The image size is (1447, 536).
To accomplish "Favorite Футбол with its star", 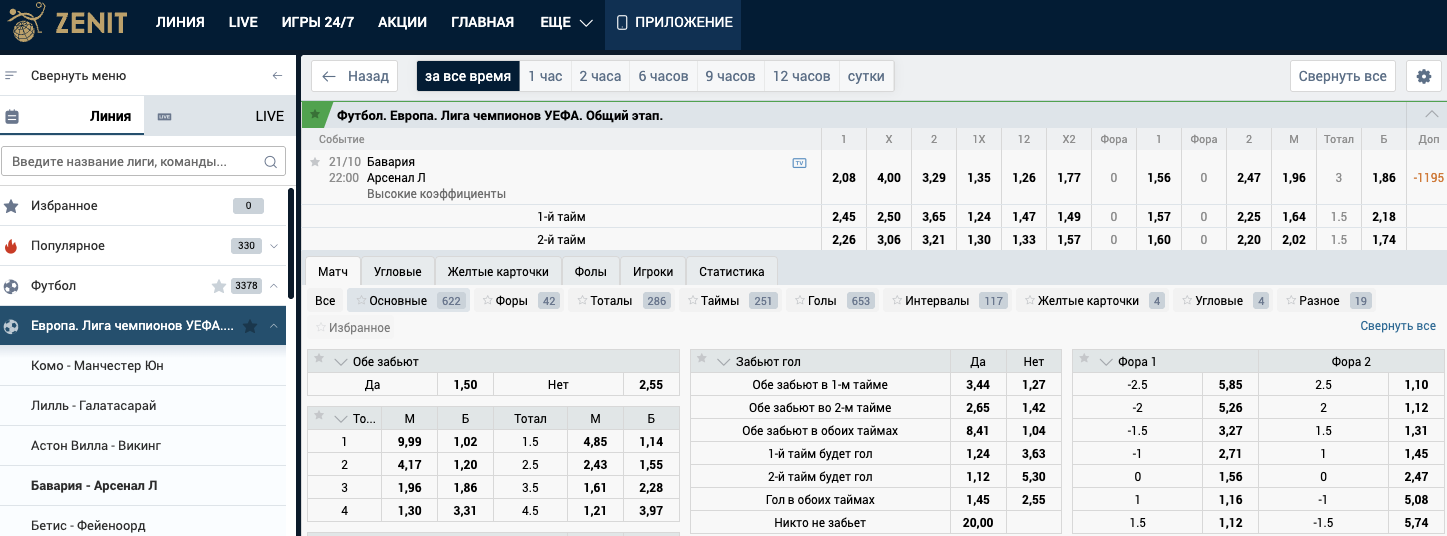I will 219,286.
